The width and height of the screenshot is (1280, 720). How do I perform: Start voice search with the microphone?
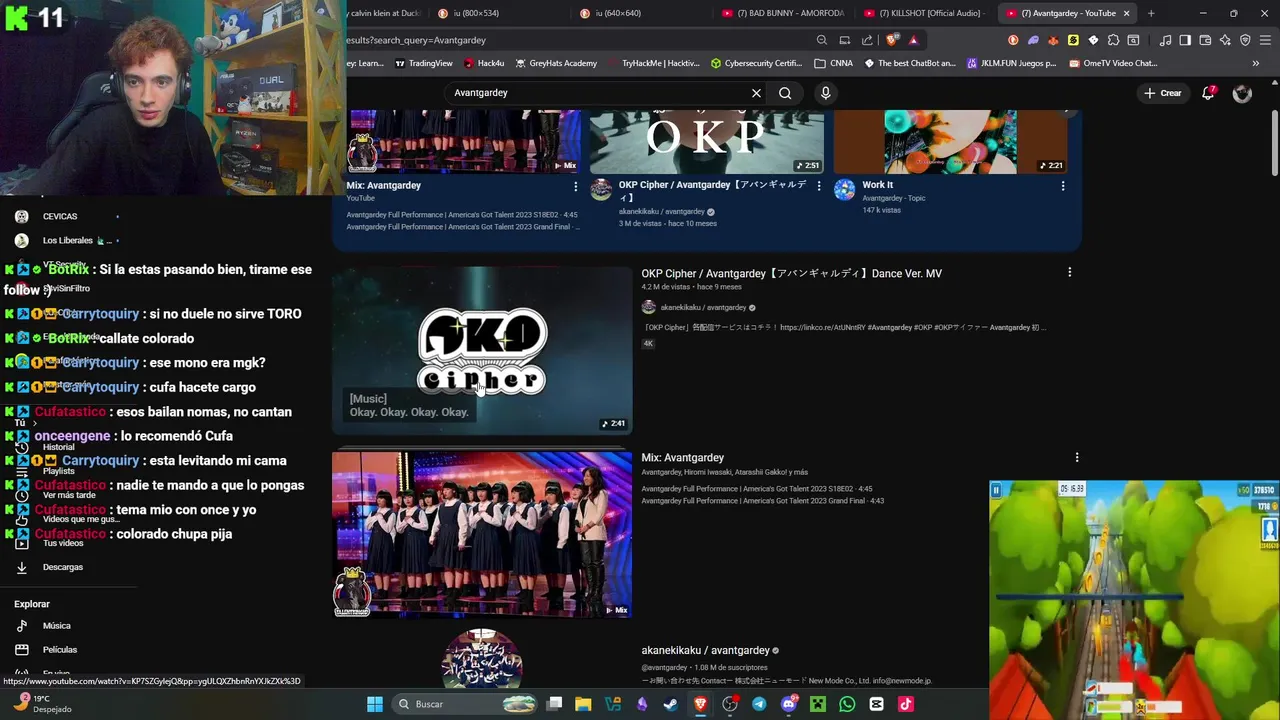825,93
